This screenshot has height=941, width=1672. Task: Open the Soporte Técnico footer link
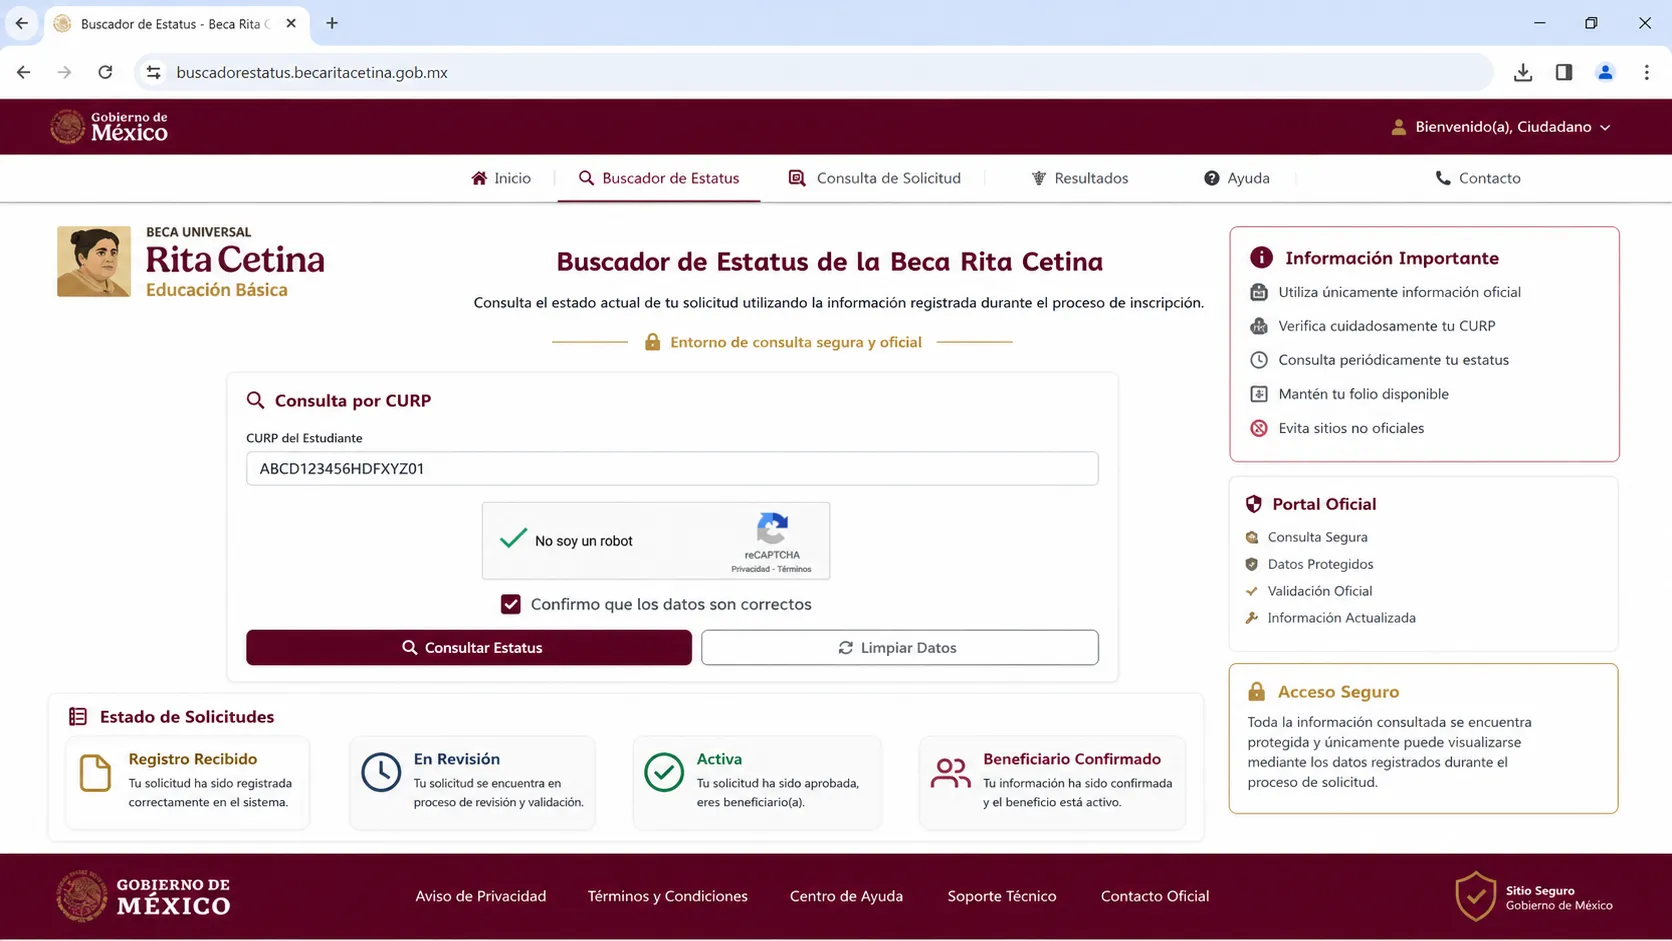tap(1002, 896)
